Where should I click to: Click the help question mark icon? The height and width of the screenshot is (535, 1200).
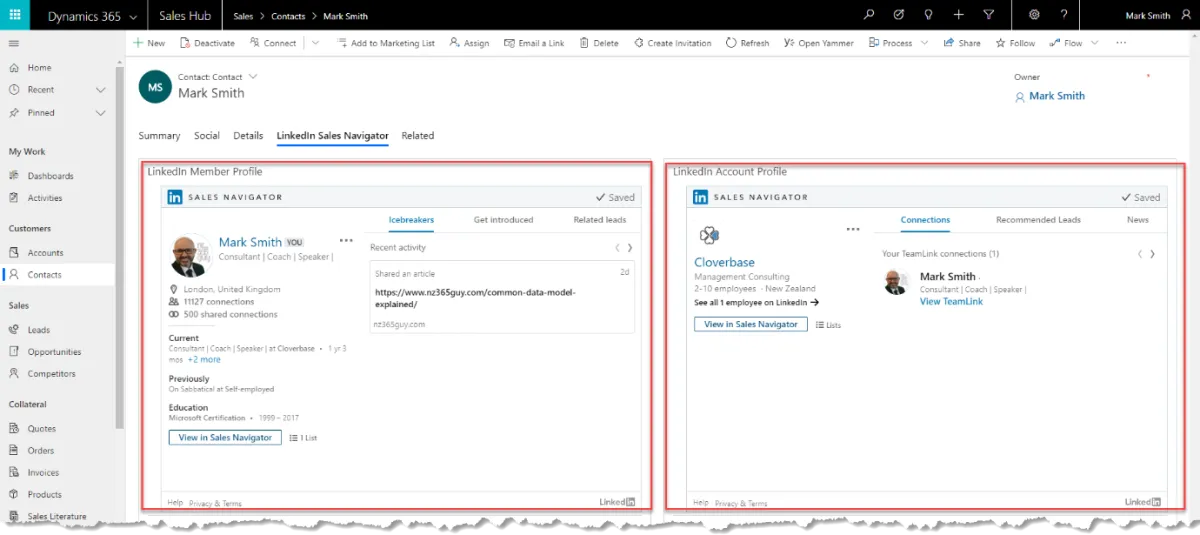pos(1064,15)
